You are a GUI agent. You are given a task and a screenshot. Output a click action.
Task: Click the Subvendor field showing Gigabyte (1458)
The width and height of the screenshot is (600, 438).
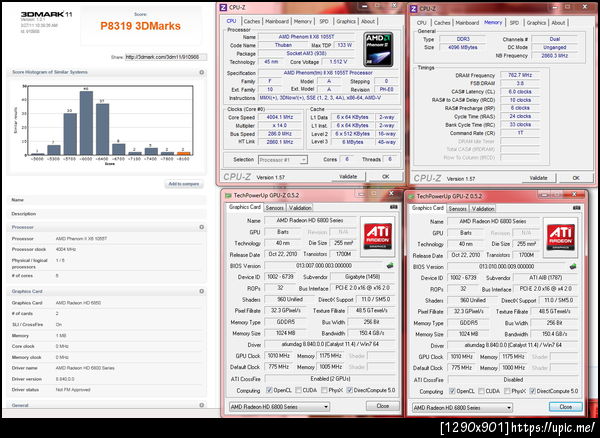(362, 277)
